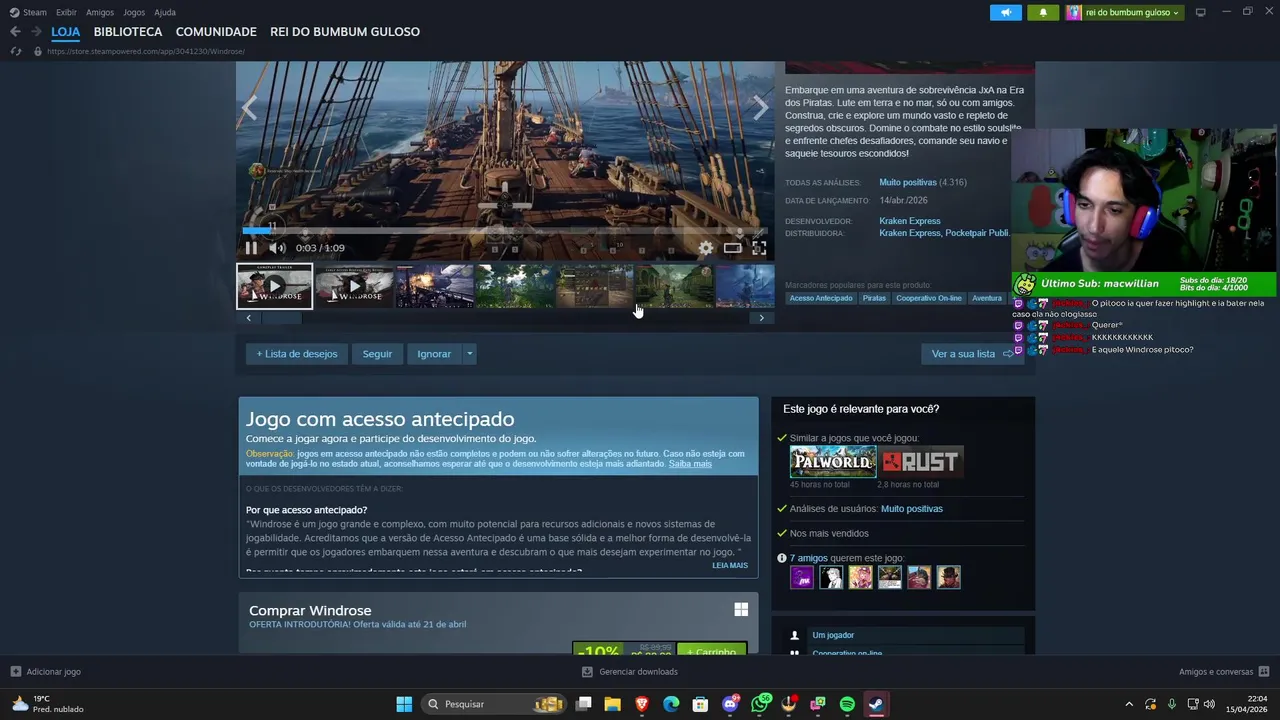Expand the dropdown arrow beside Ignorar
This screenshot has height=720, width=1280.
[x=469, y=354]
